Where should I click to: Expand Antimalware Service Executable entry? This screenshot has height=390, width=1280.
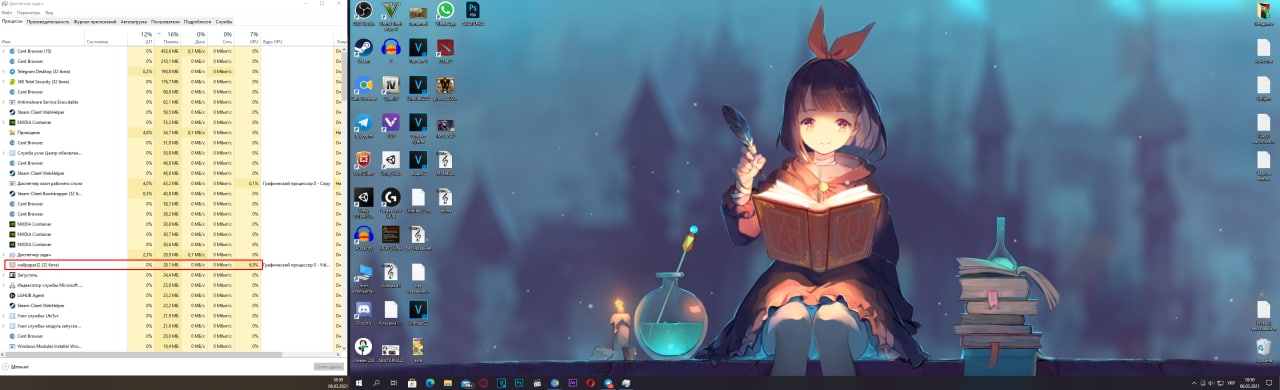(4, 102)
